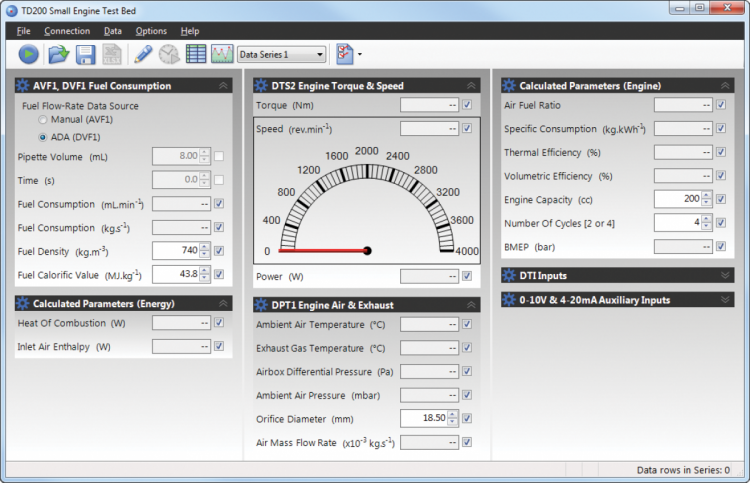Click gear icon of Calculated Parameters (Energy)

pyautogui.click(x=22, y=303)
